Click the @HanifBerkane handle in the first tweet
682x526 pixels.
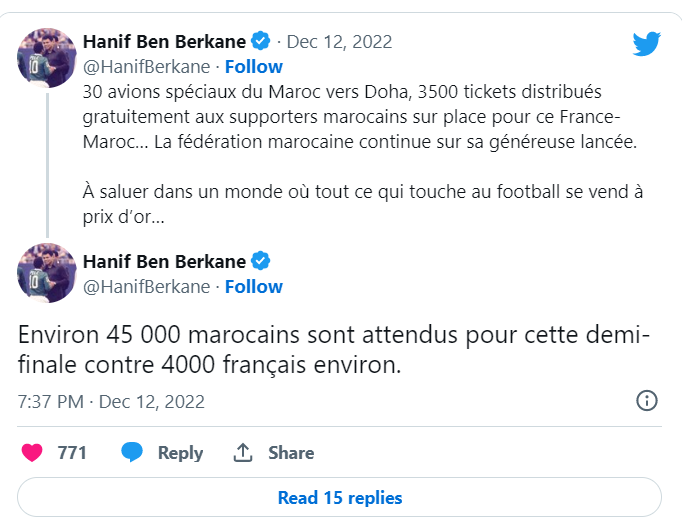click(x=146, y=66)
